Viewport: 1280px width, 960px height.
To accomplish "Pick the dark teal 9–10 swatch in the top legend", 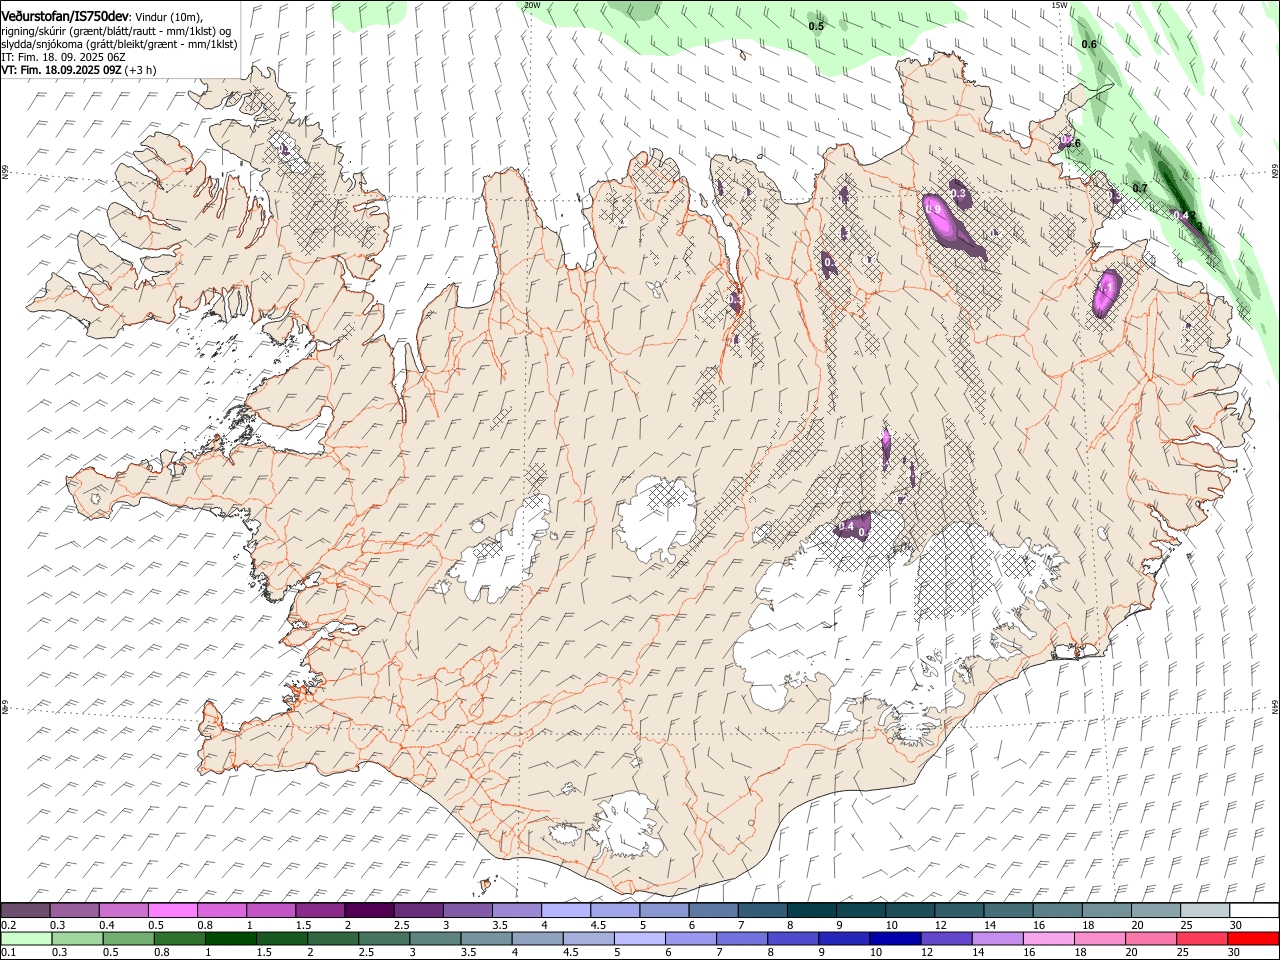I will (860, 910).
